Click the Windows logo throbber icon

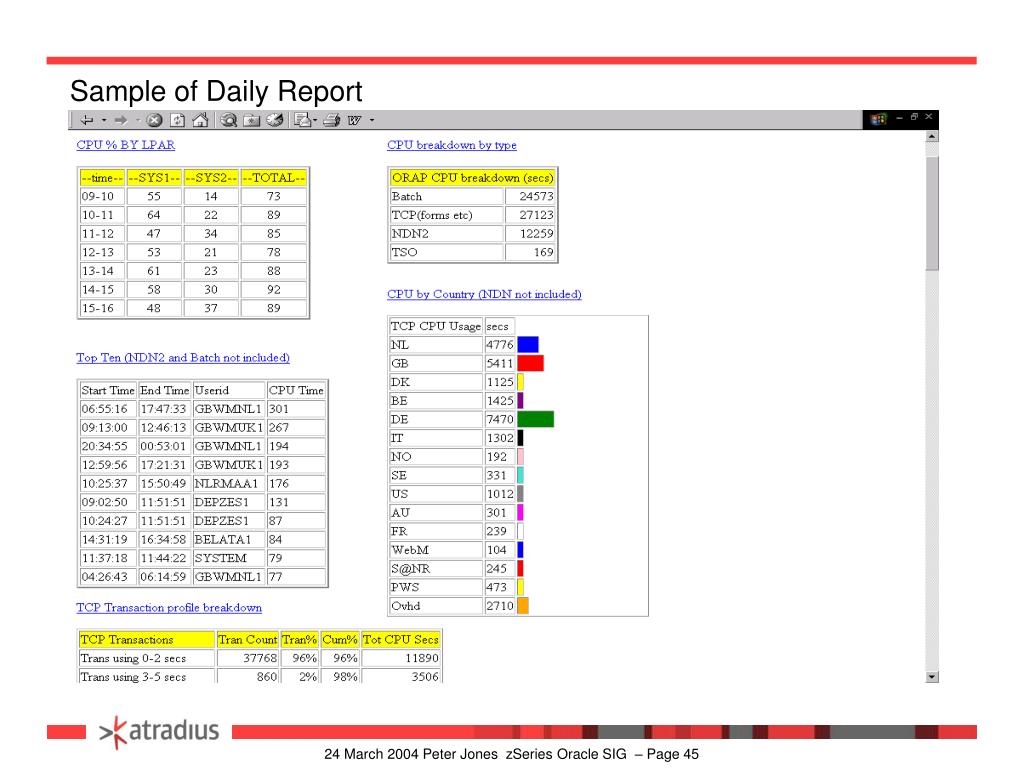click(878, 119)
